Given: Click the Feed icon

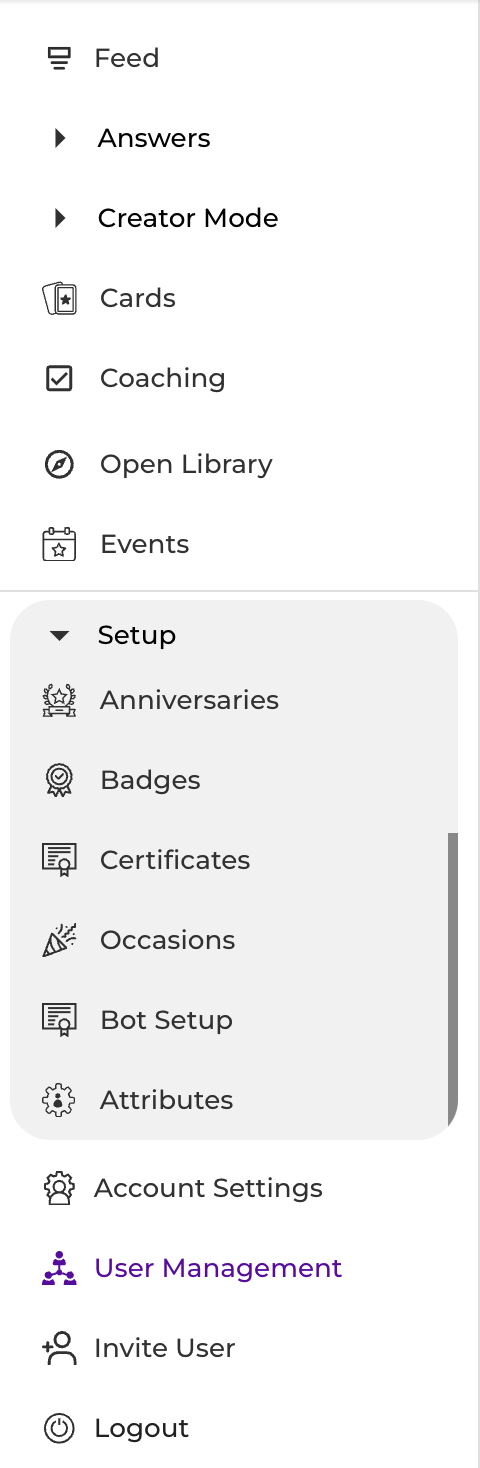Looking at the screenshot, I should click(x=59, y=59).
